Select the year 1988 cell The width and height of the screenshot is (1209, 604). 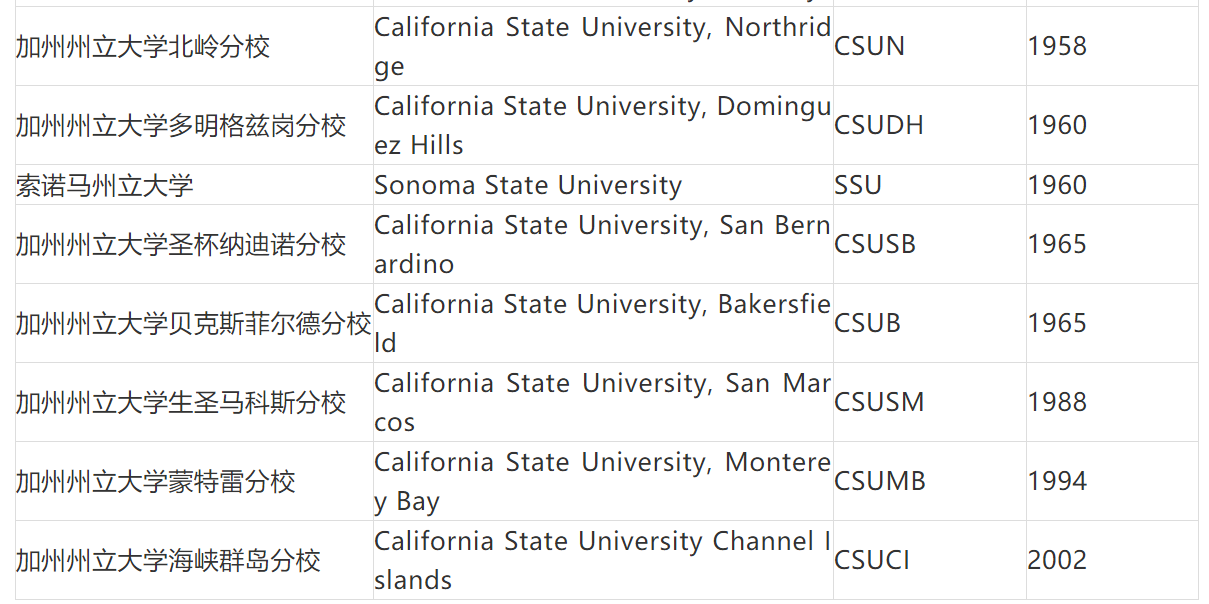pos(1056,402)
